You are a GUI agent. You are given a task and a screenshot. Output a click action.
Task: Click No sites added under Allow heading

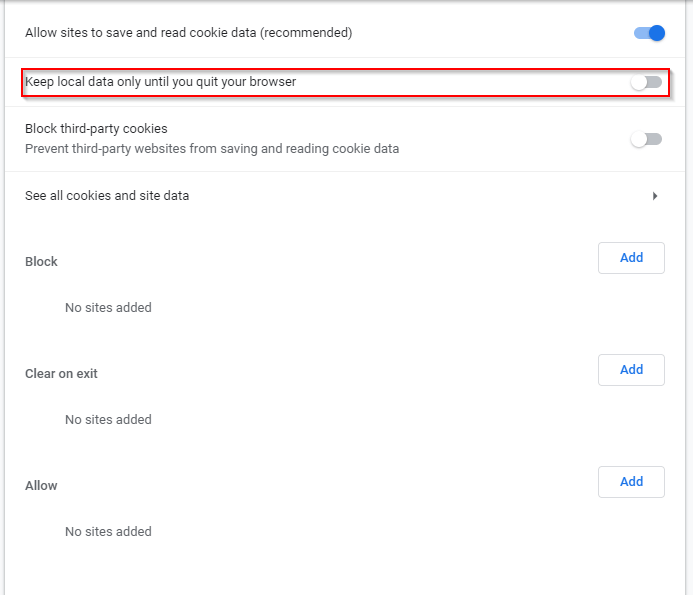click(108, 532)
